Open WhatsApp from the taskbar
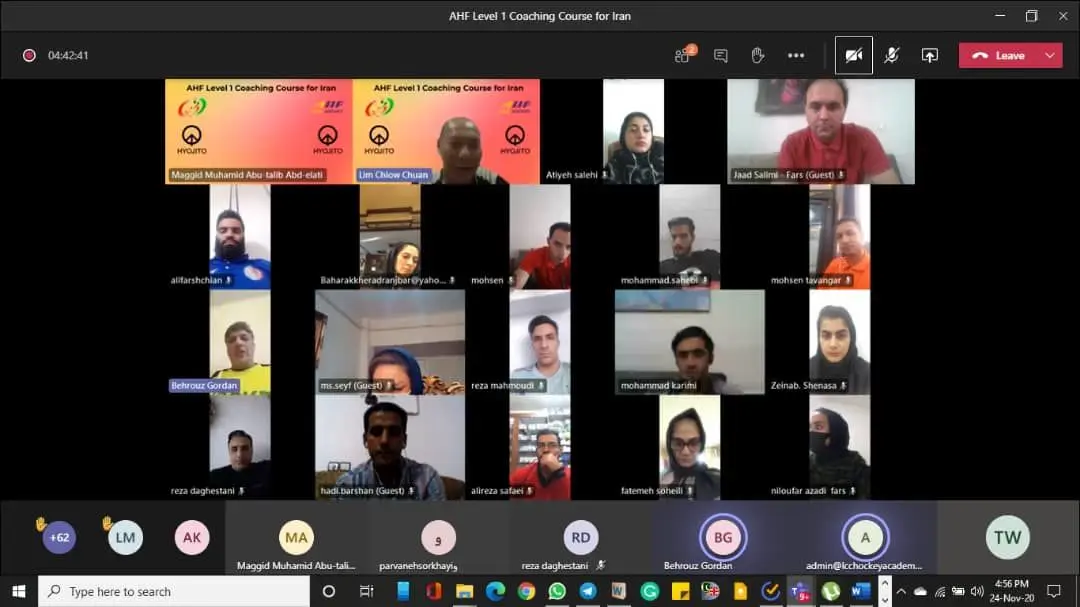Screen dimensions: 1080x607 [x=557, y=591]
